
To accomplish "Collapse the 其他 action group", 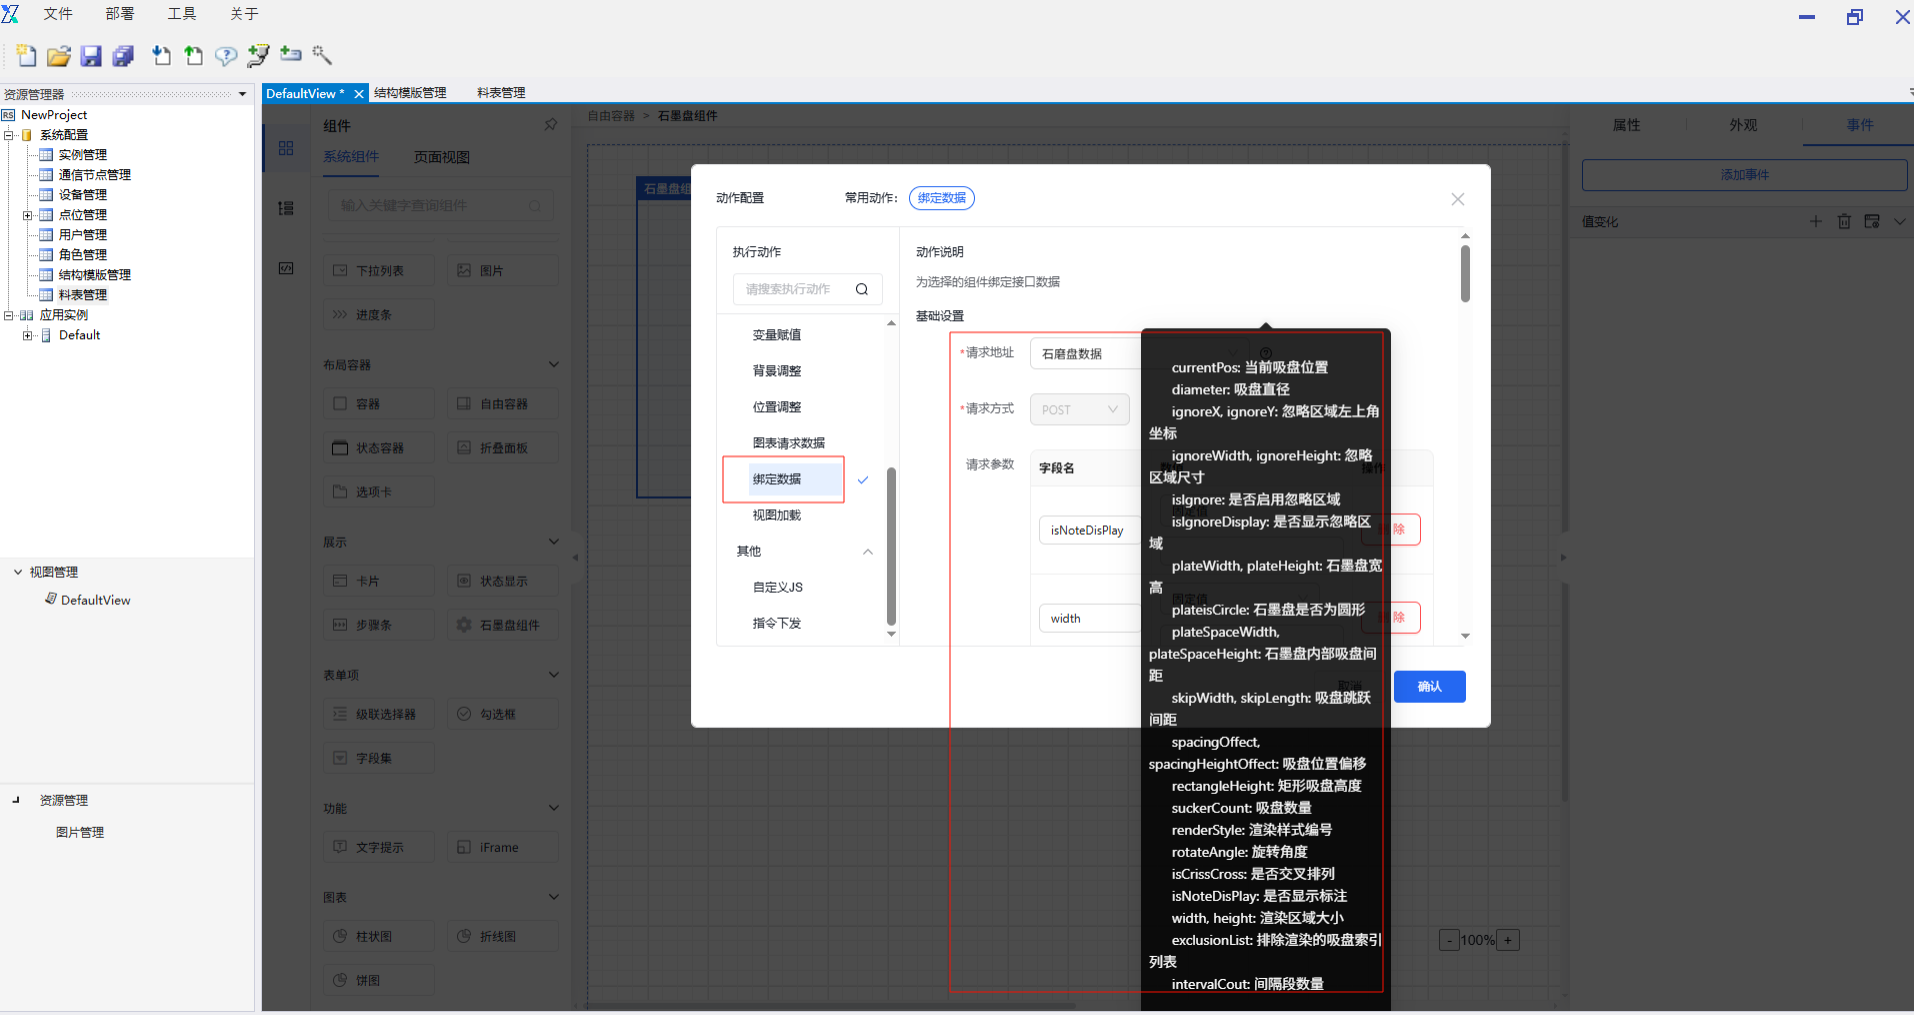I will 867,552.
